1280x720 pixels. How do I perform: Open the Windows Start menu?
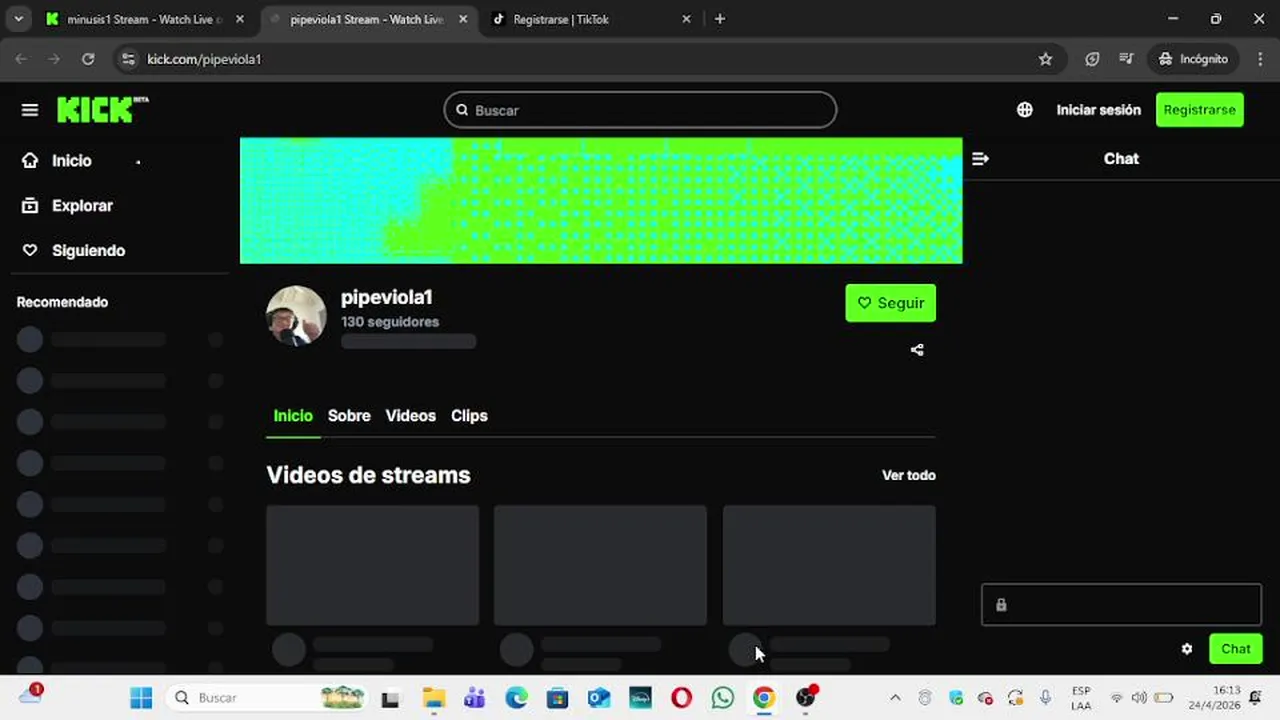(141, 698)
